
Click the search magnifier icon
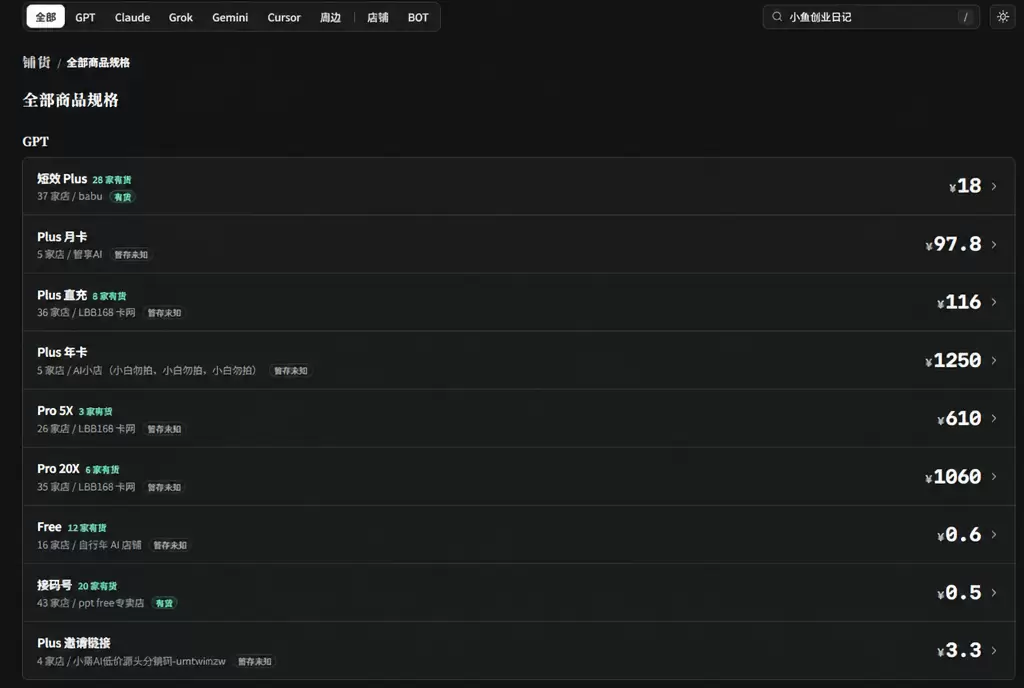777,17
